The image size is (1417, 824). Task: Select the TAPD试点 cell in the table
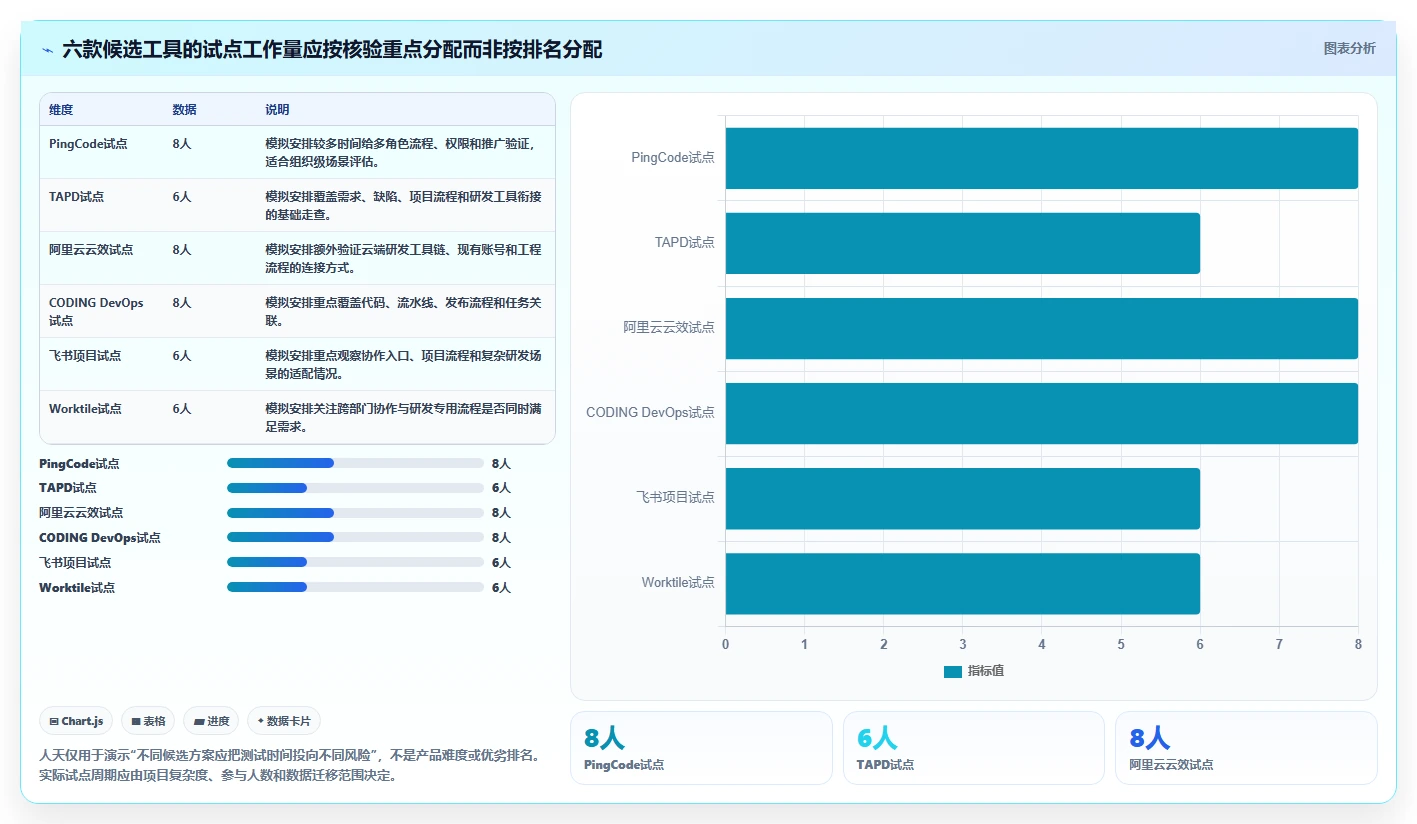[76, 197]
